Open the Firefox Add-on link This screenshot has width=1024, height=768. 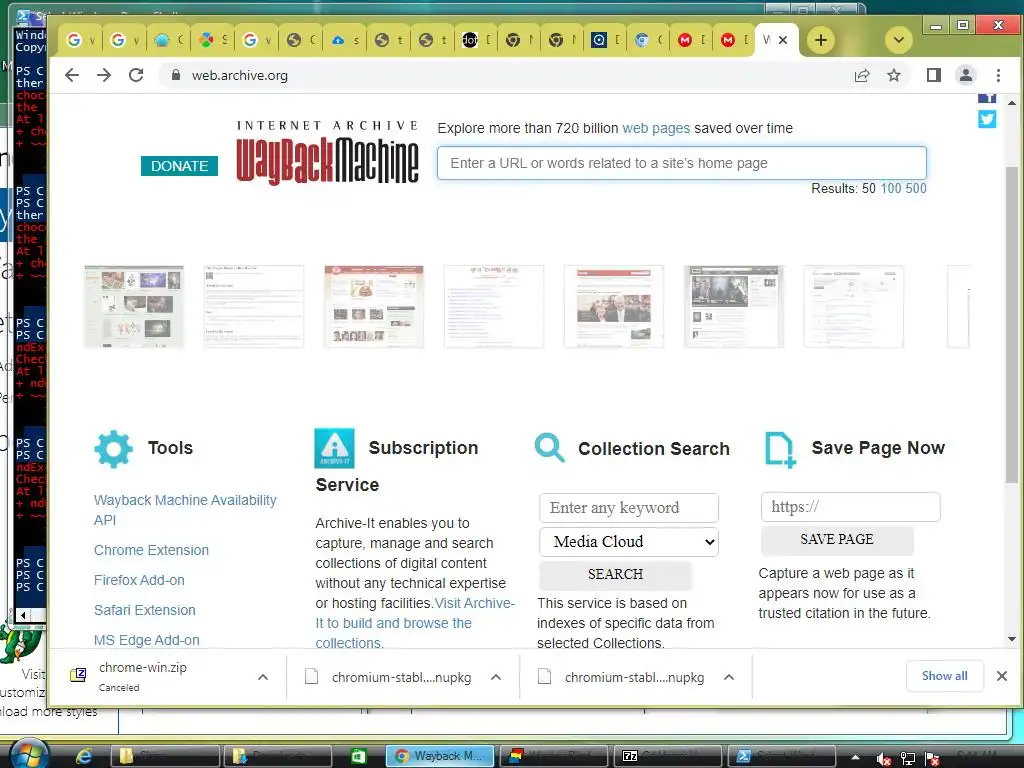coord(139,580)
